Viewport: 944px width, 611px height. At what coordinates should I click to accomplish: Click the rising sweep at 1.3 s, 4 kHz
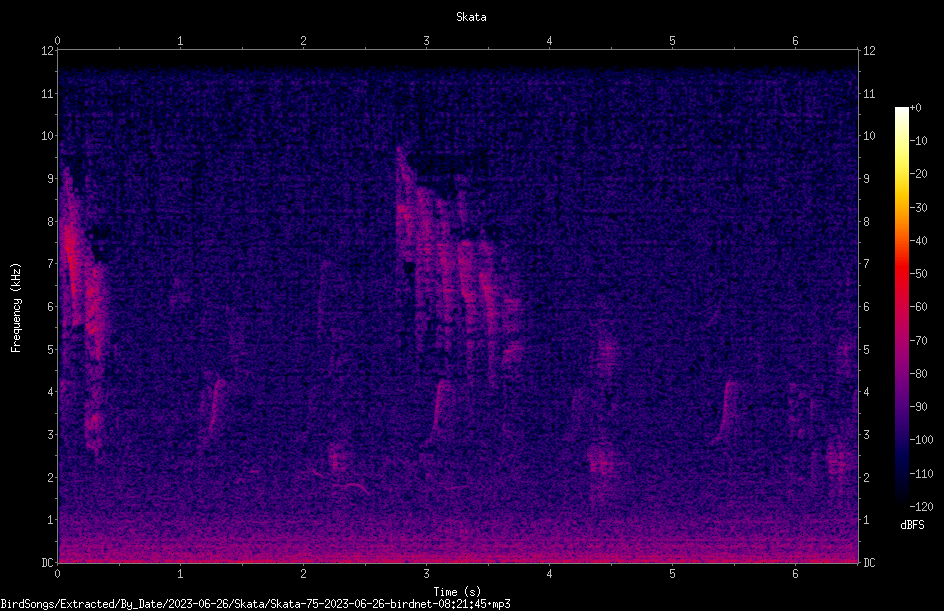pos(216,406)
